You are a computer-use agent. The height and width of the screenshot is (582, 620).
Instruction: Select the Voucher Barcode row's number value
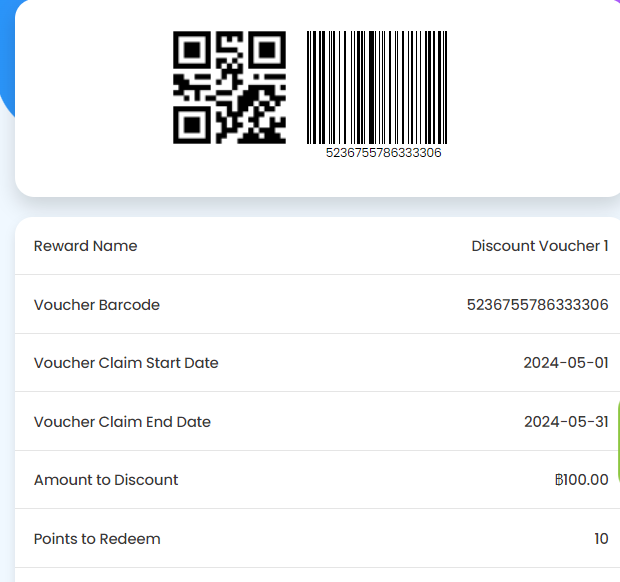(537, 305)
